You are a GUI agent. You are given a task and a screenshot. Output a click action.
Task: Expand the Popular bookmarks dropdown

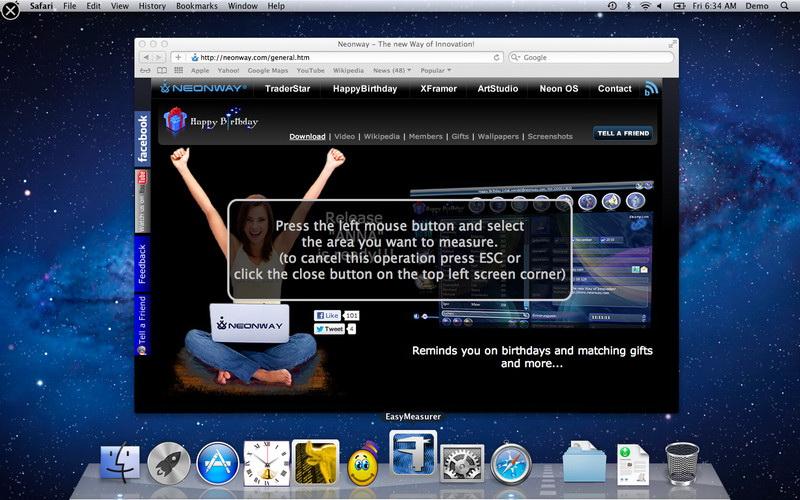click(435, 71)
